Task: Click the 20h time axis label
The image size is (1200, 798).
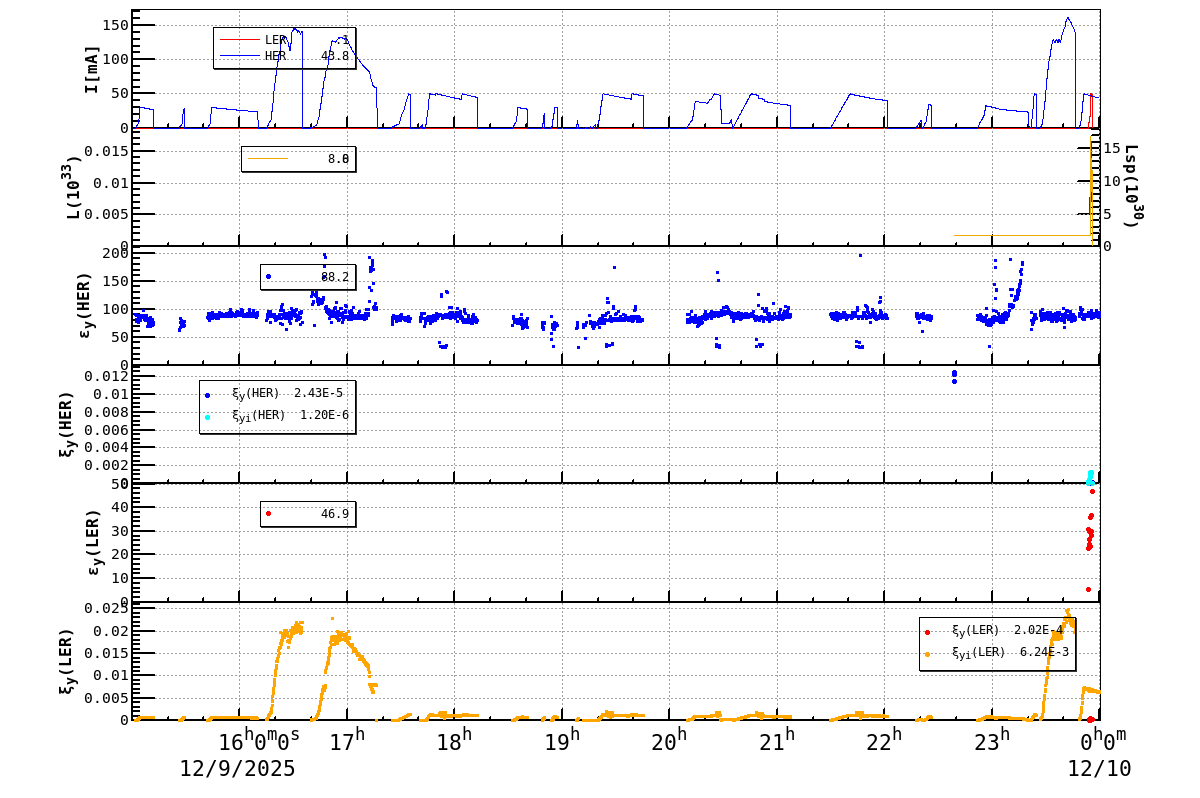Action: [x=669, y=741]
